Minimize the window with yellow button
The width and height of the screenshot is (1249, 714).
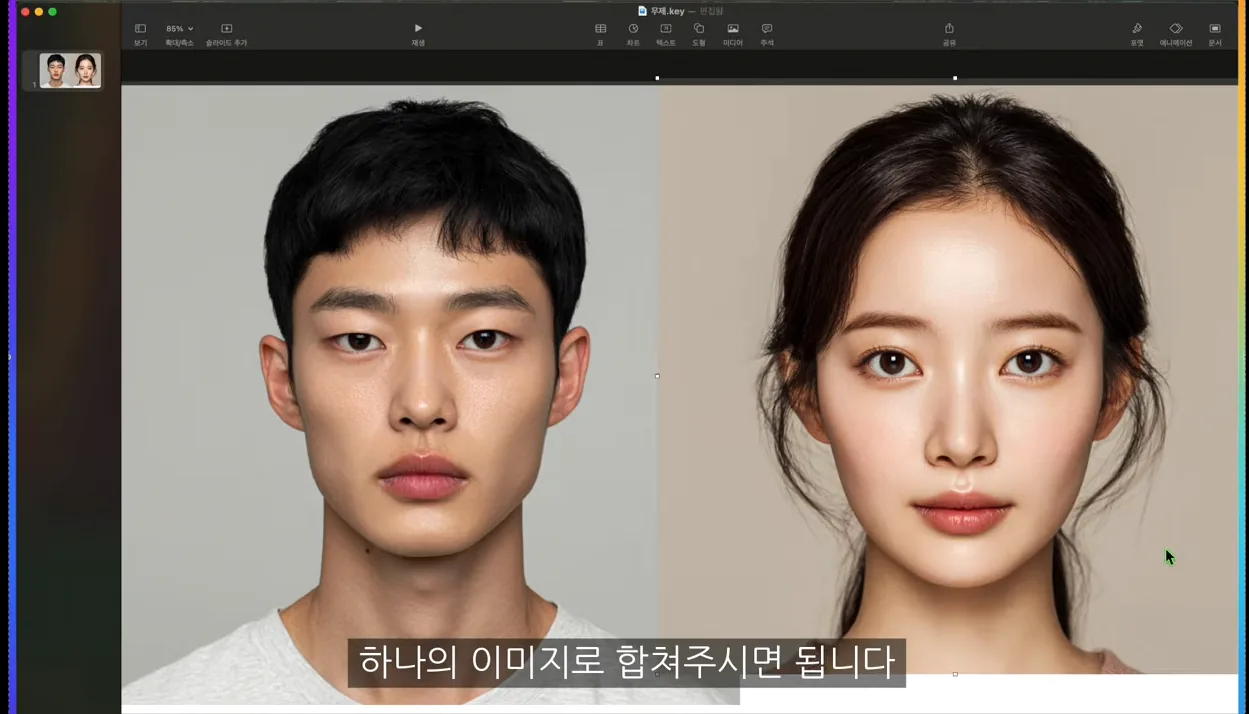pyautogui.click(x=39, y=12)
